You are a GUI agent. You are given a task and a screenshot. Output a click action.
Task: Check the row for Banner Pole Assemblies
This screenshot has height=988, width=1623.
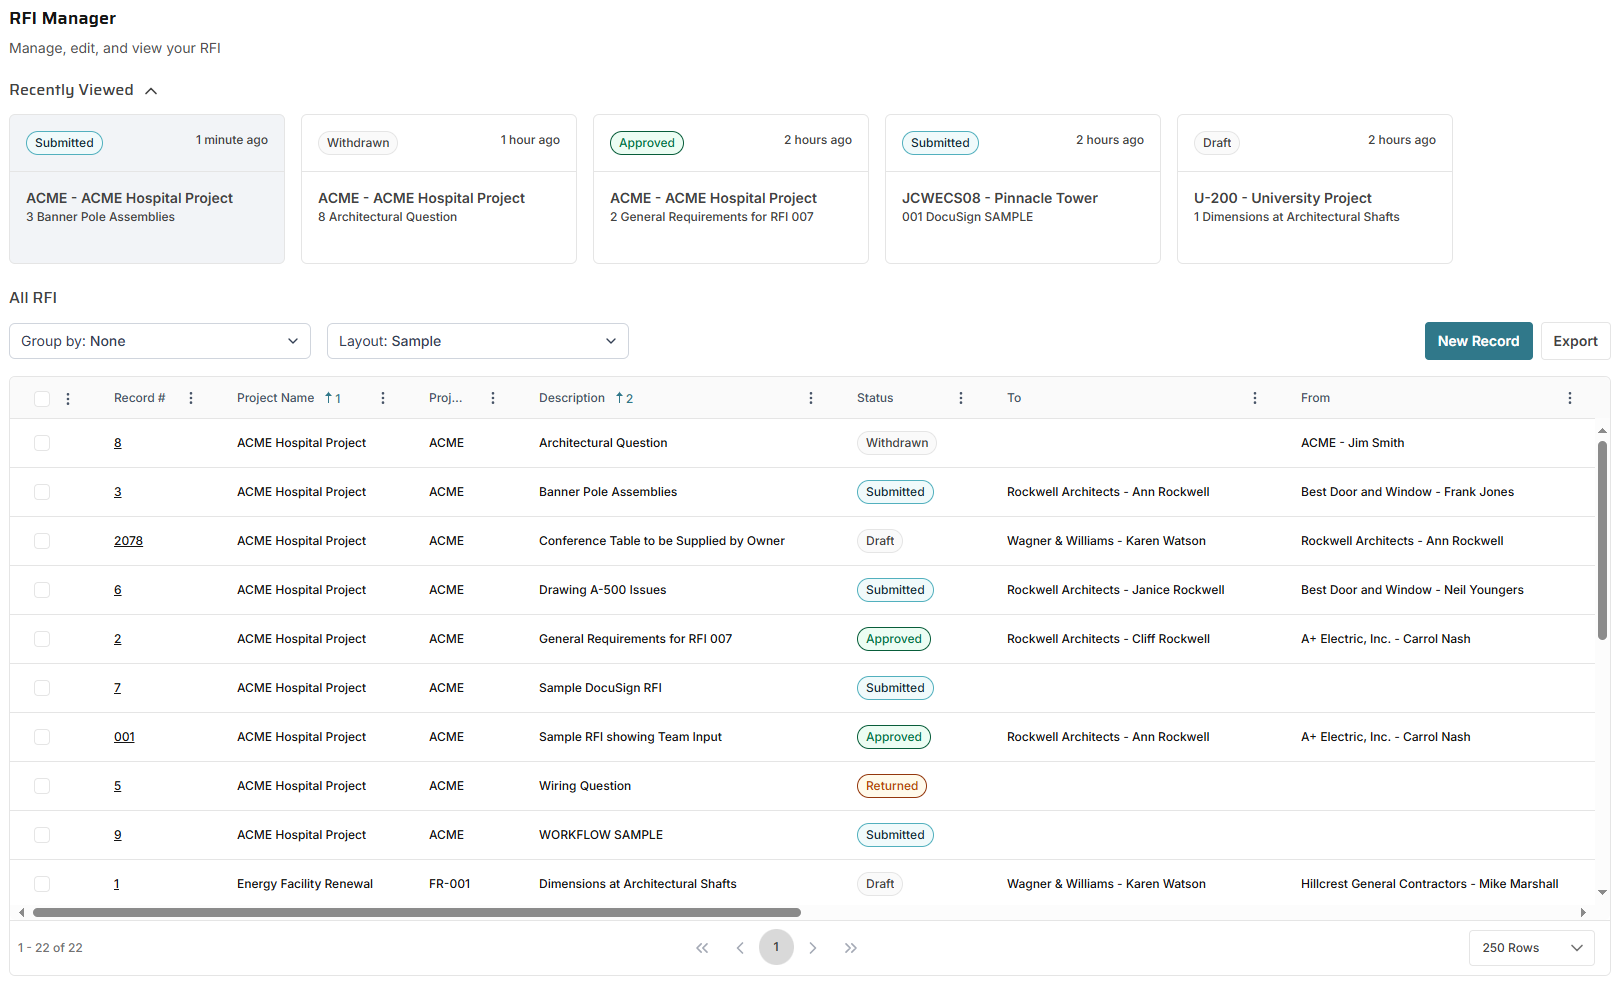[x=42, y=492]
